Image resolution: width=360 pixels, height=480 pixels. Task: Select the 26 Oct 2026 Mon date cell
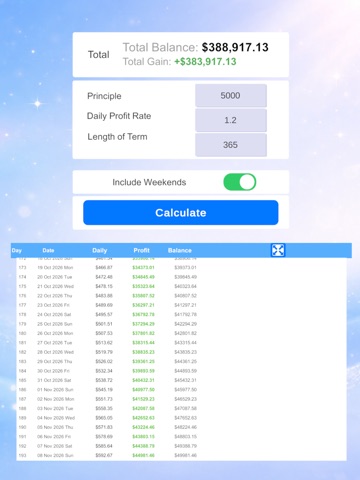tap(55, 333)
